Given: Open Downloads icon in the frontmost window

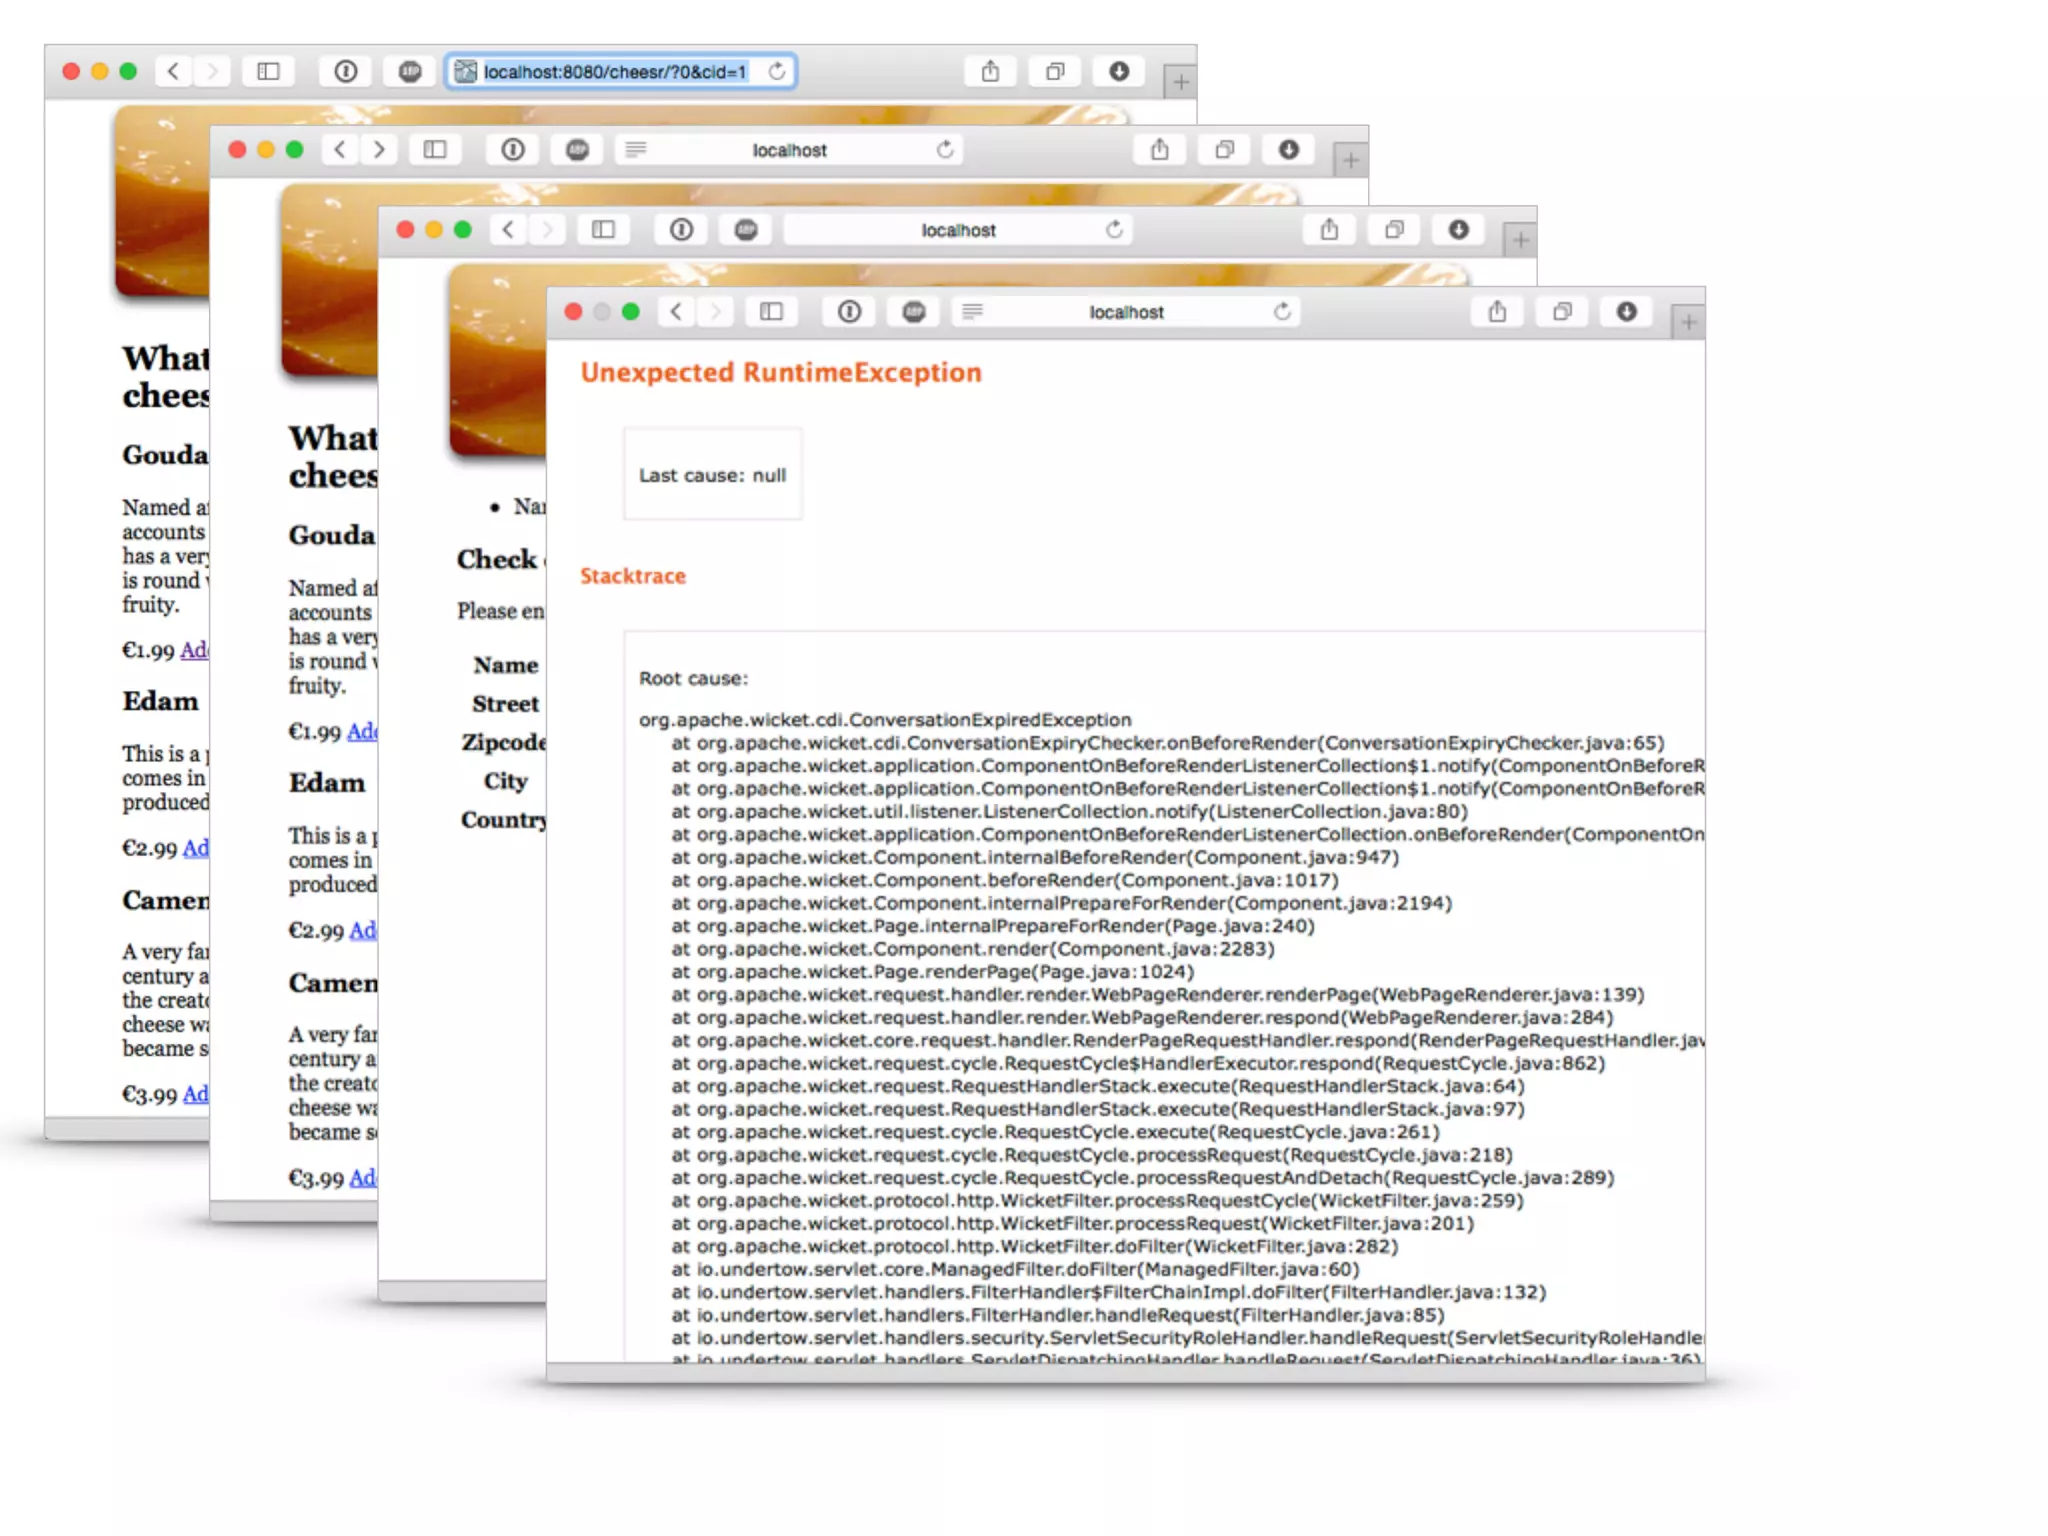Looking at the screenshot, I should (x=1627, y=312).
